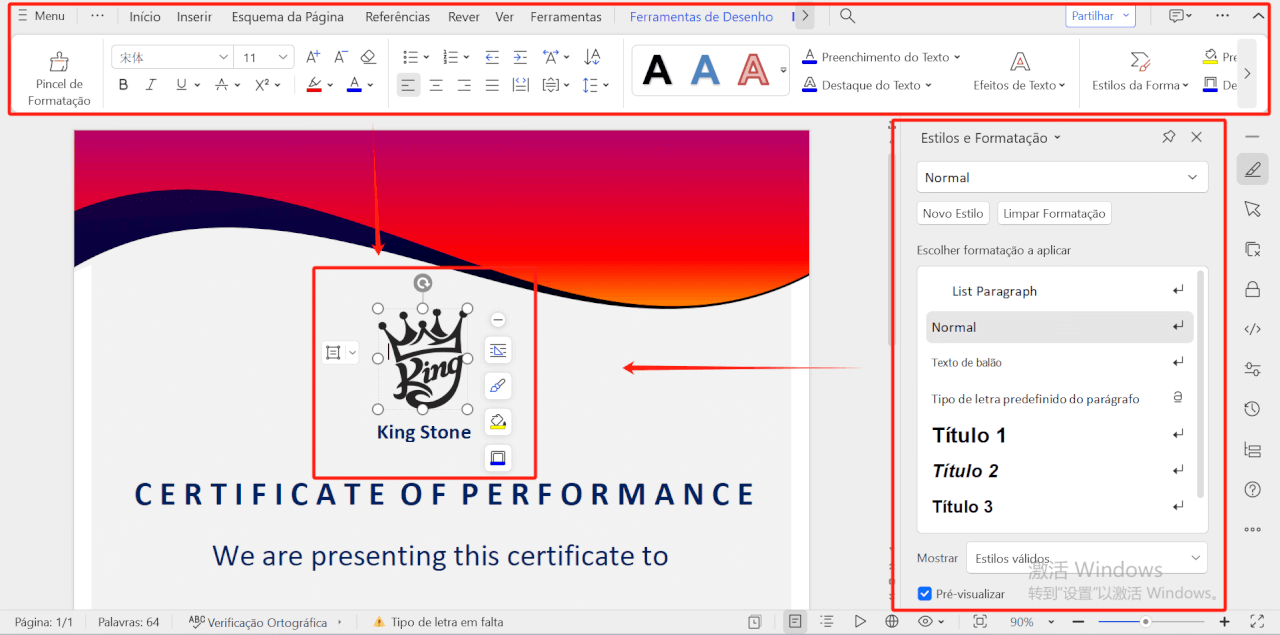Click the clear formatting eraser icon
Viewport: 1280px width, 635px height.
coord(368,57)
